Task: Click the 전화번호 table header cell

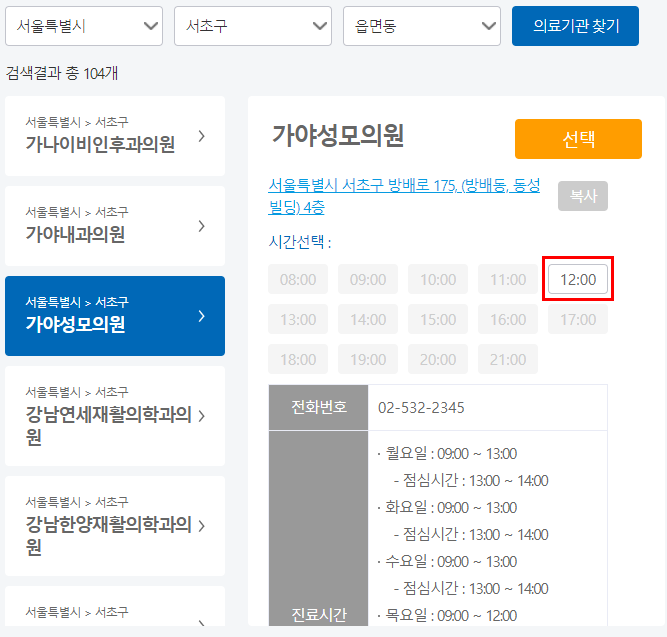Action: 318,408
